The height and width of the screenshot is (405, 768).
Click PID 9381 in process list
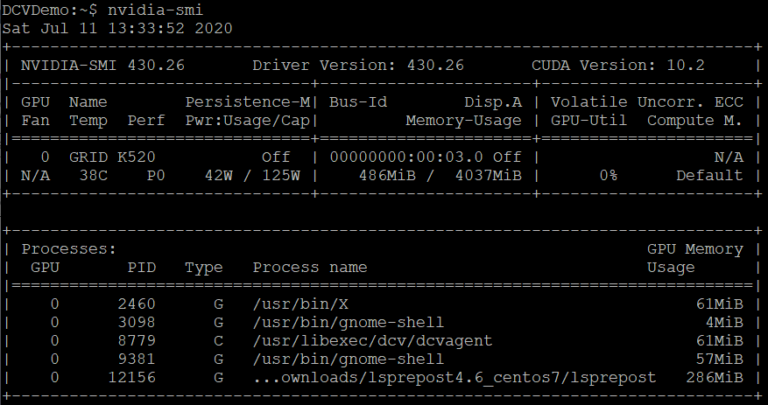pyautogui.click(x=136, y=359)
